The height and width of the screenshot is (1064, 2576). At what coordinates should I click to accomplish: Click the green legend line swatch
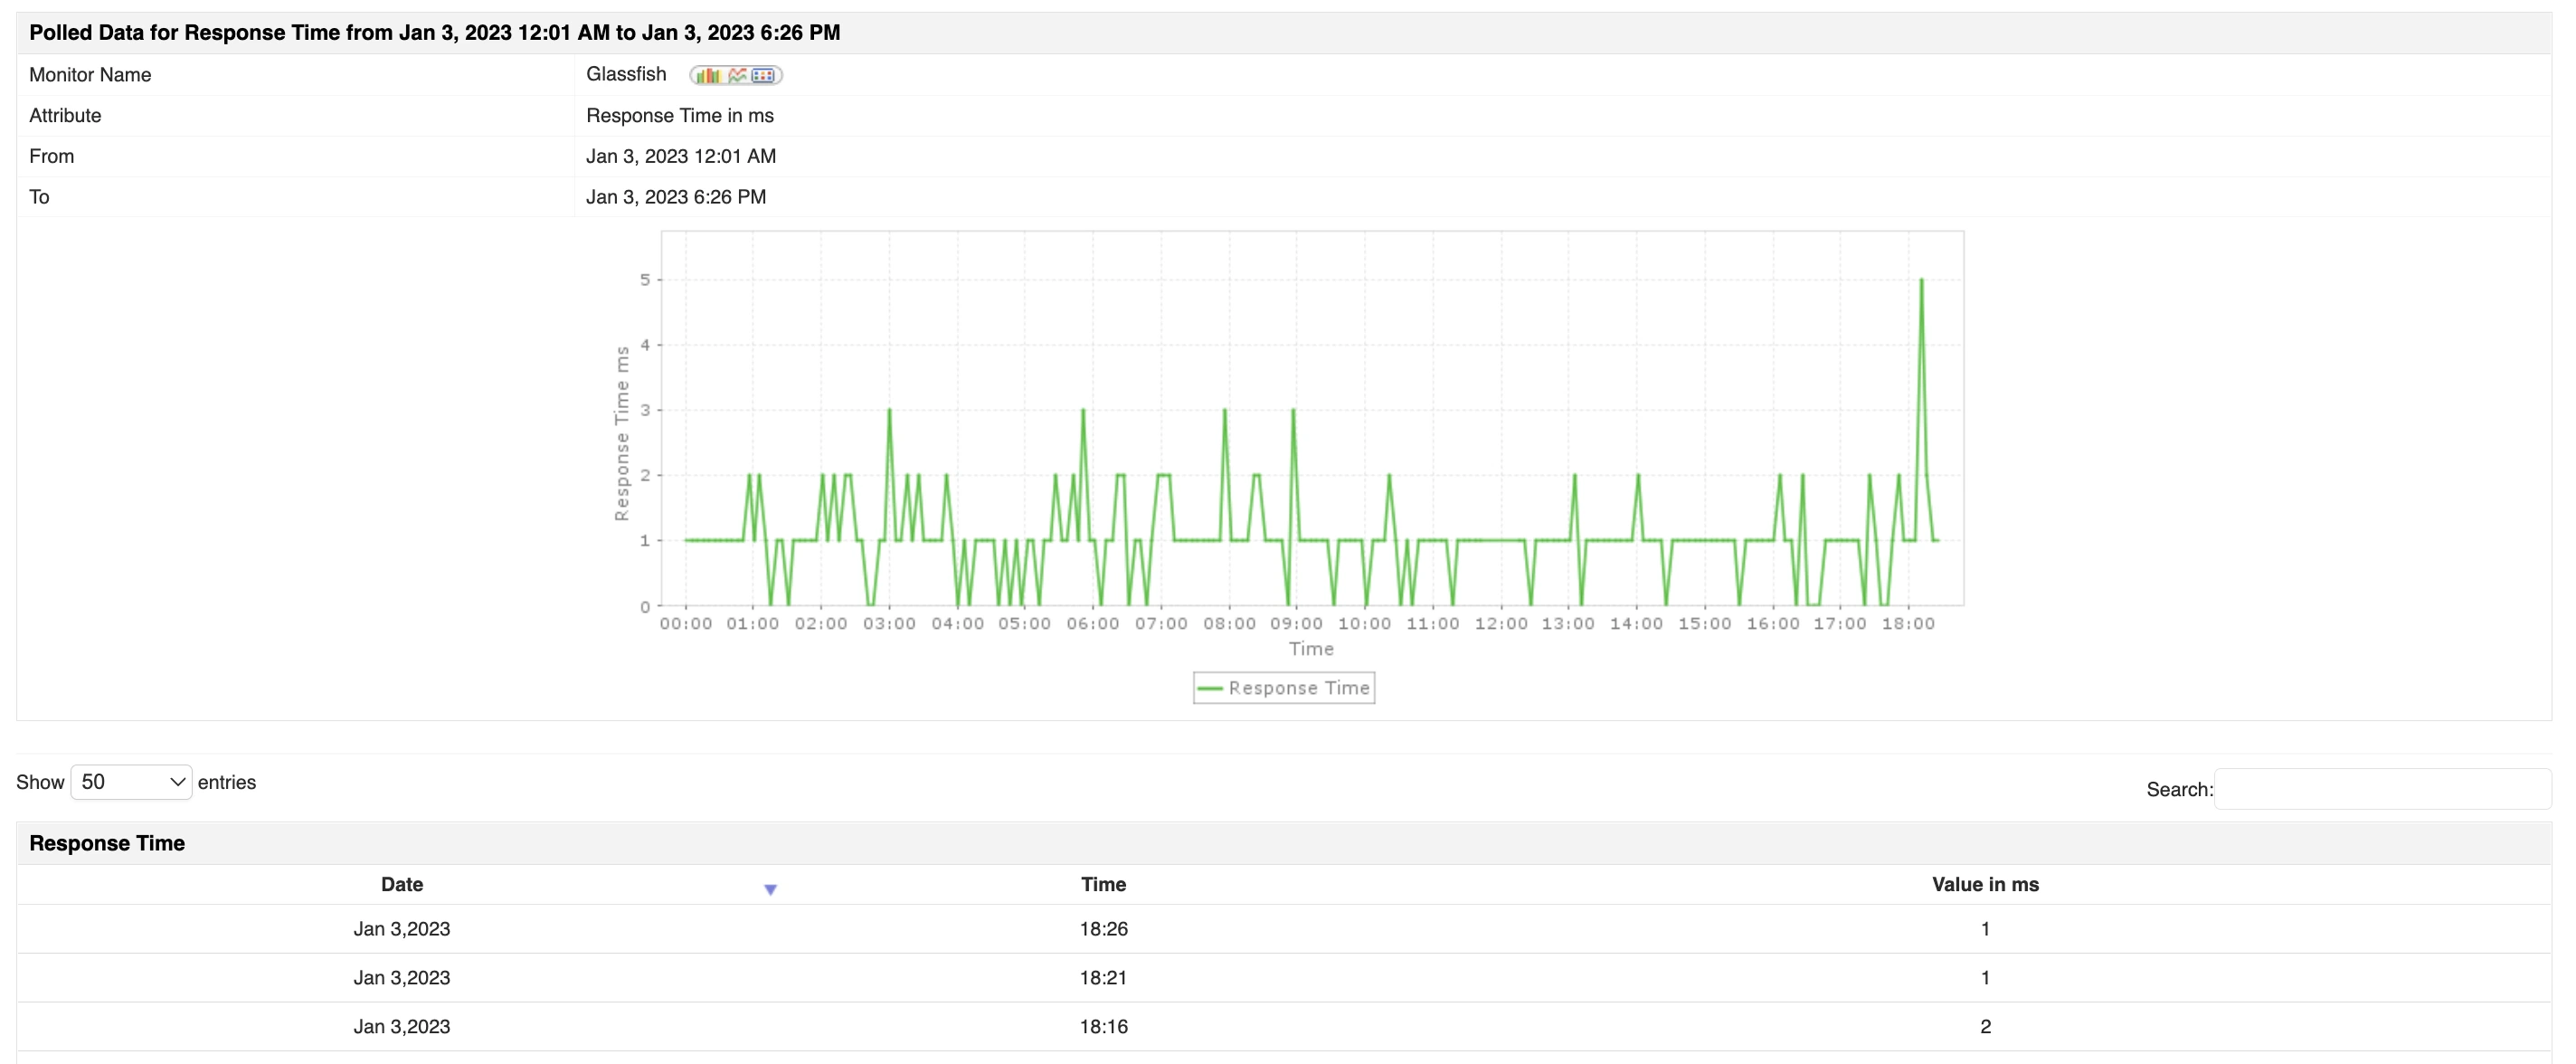1210,688
